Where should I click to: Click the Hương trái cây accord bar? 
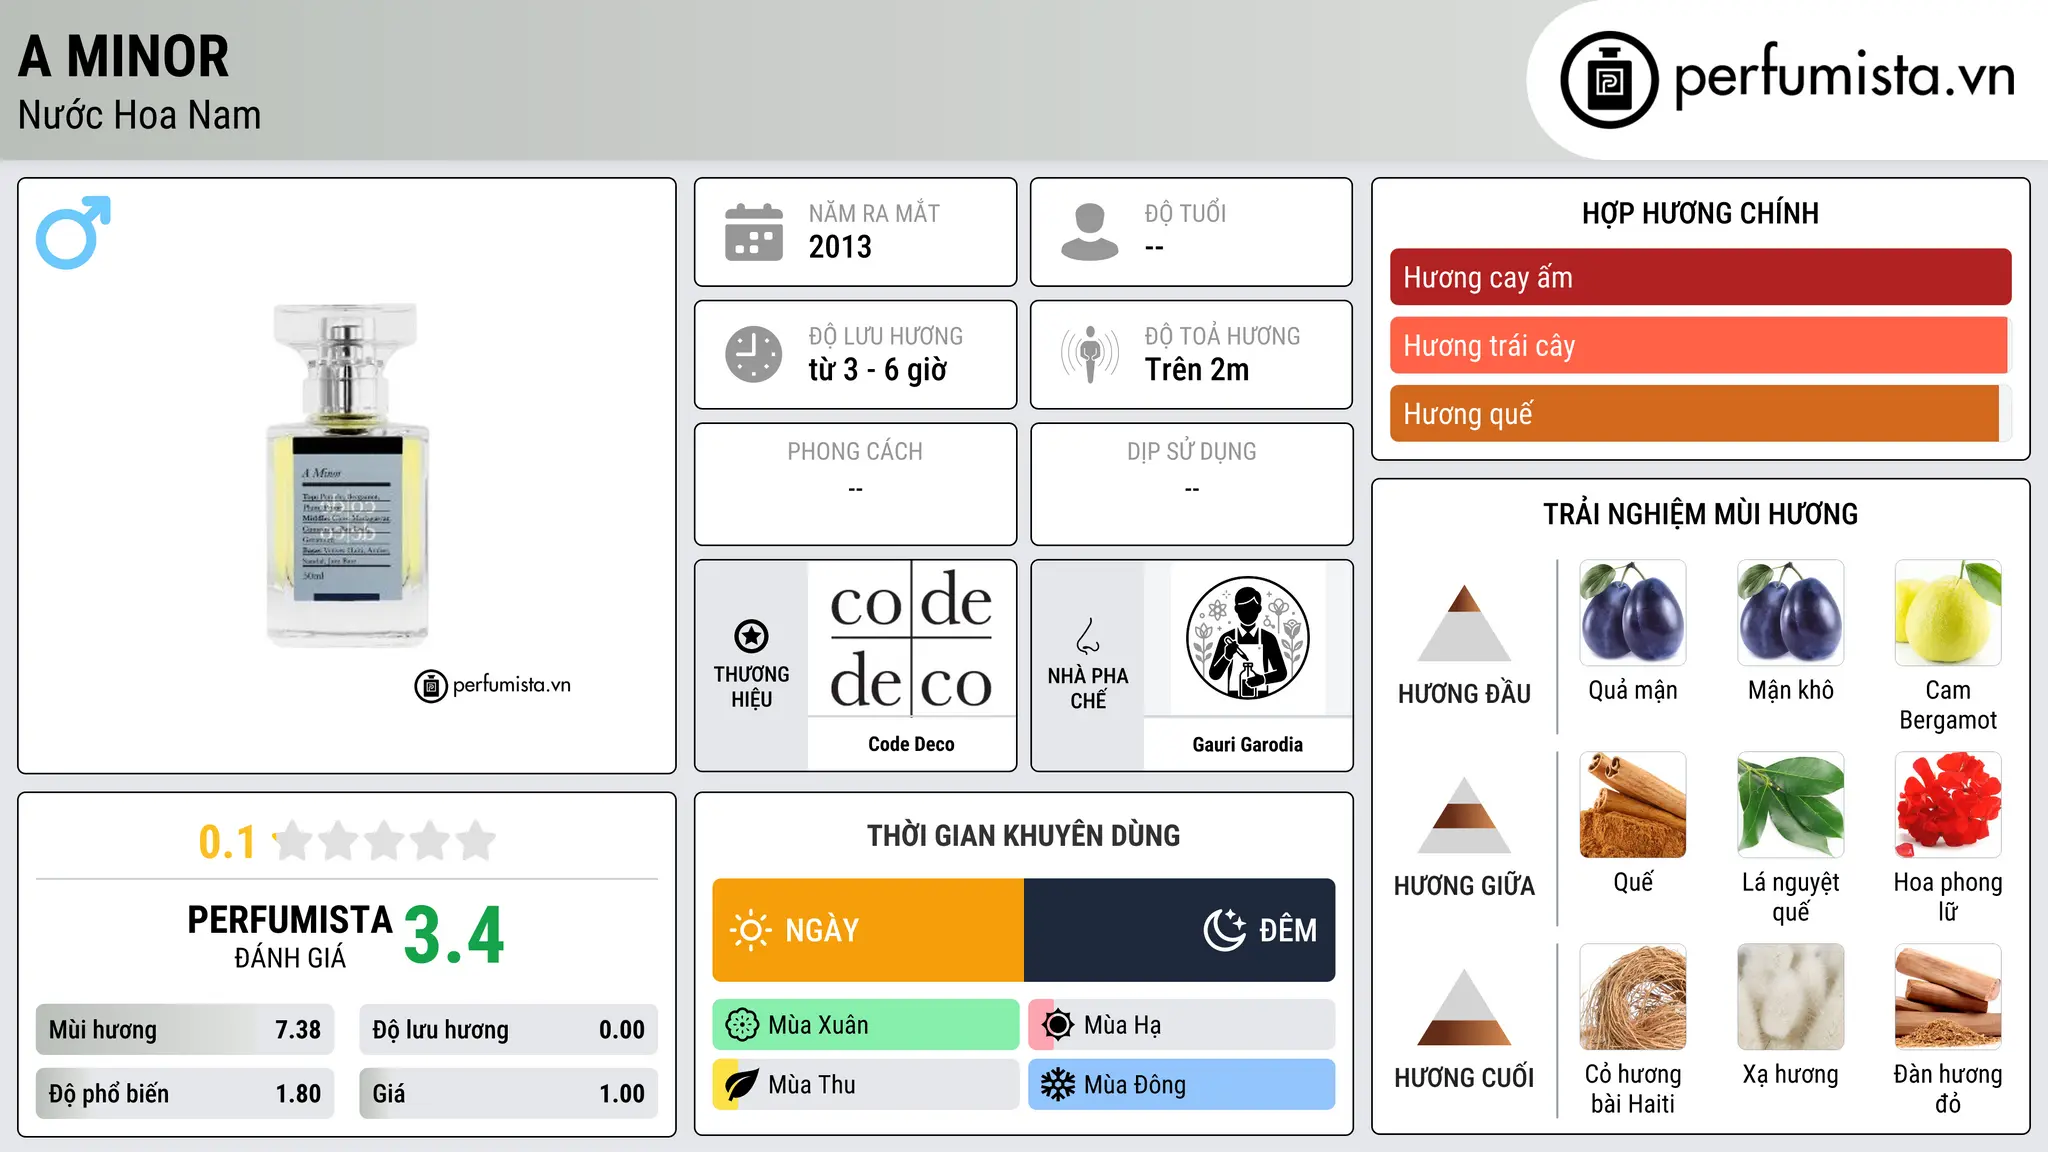point(1700,345)
